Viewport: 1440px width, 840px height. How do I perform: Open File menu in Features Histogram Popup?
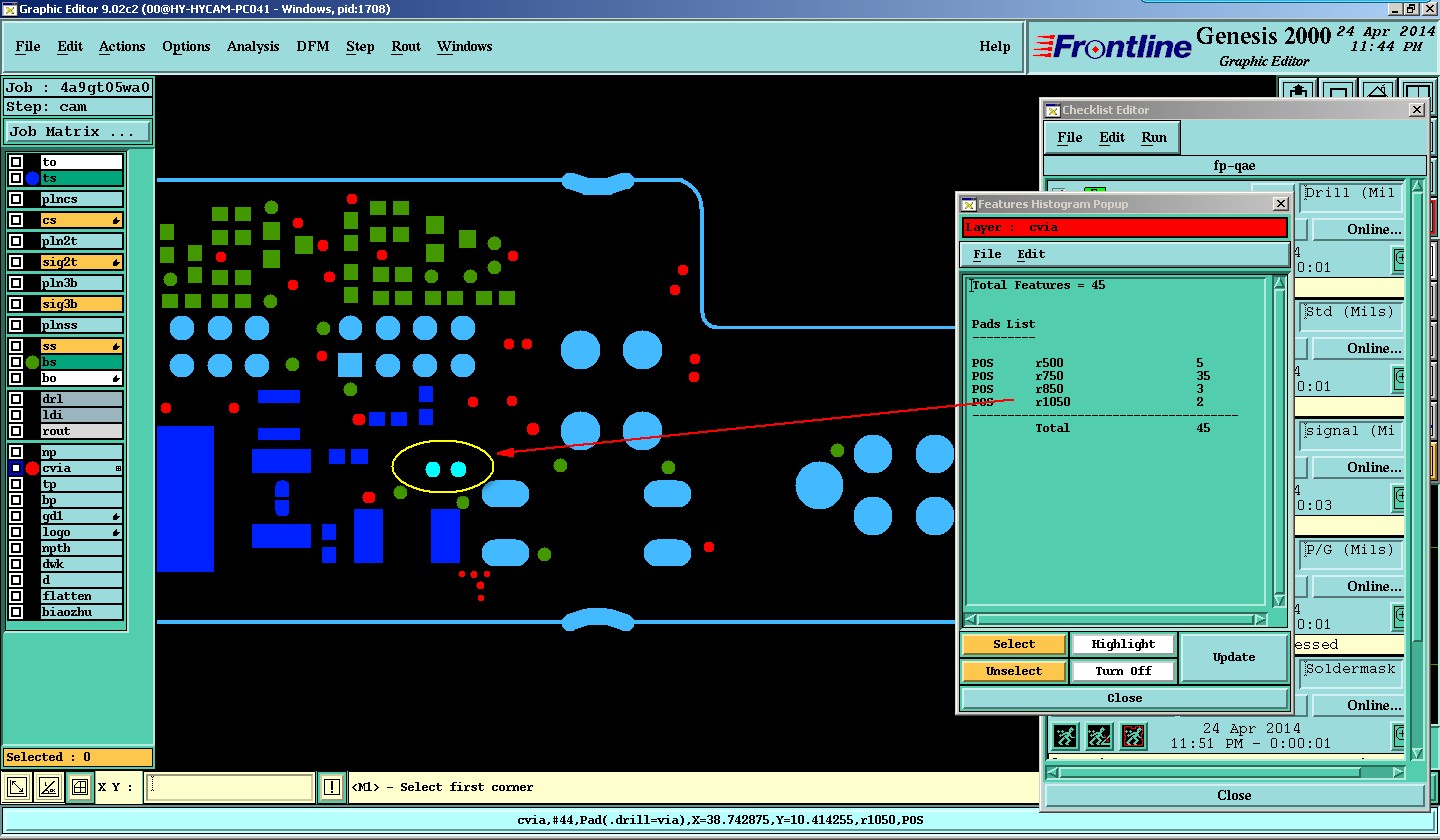tap(987, 254)
